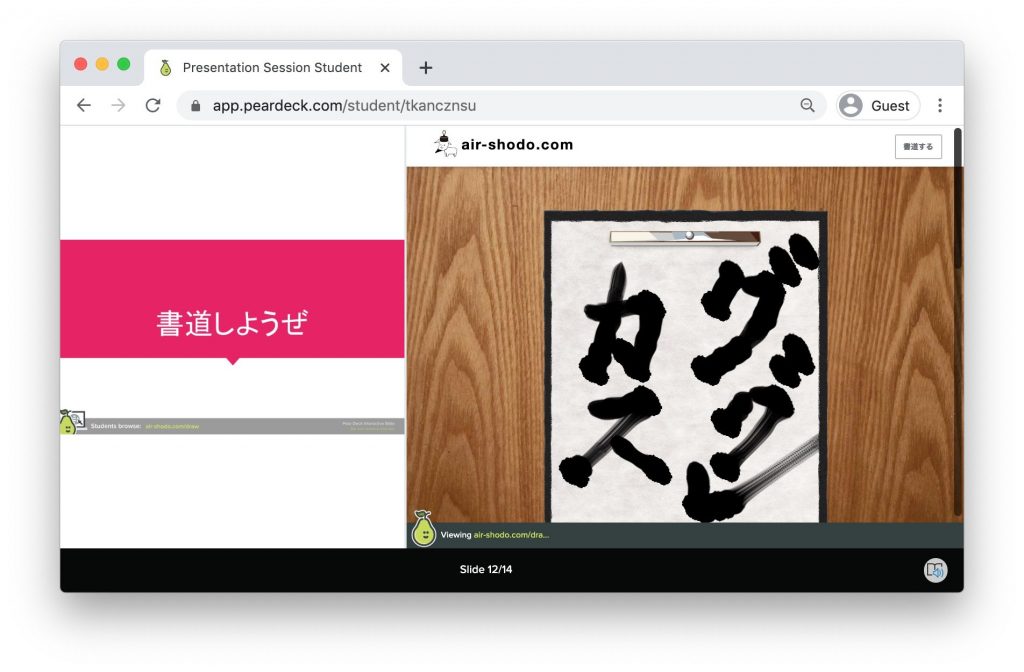Click the air-shodo.com logo
Screen dimensions: 1024x672
pos(504,145)
